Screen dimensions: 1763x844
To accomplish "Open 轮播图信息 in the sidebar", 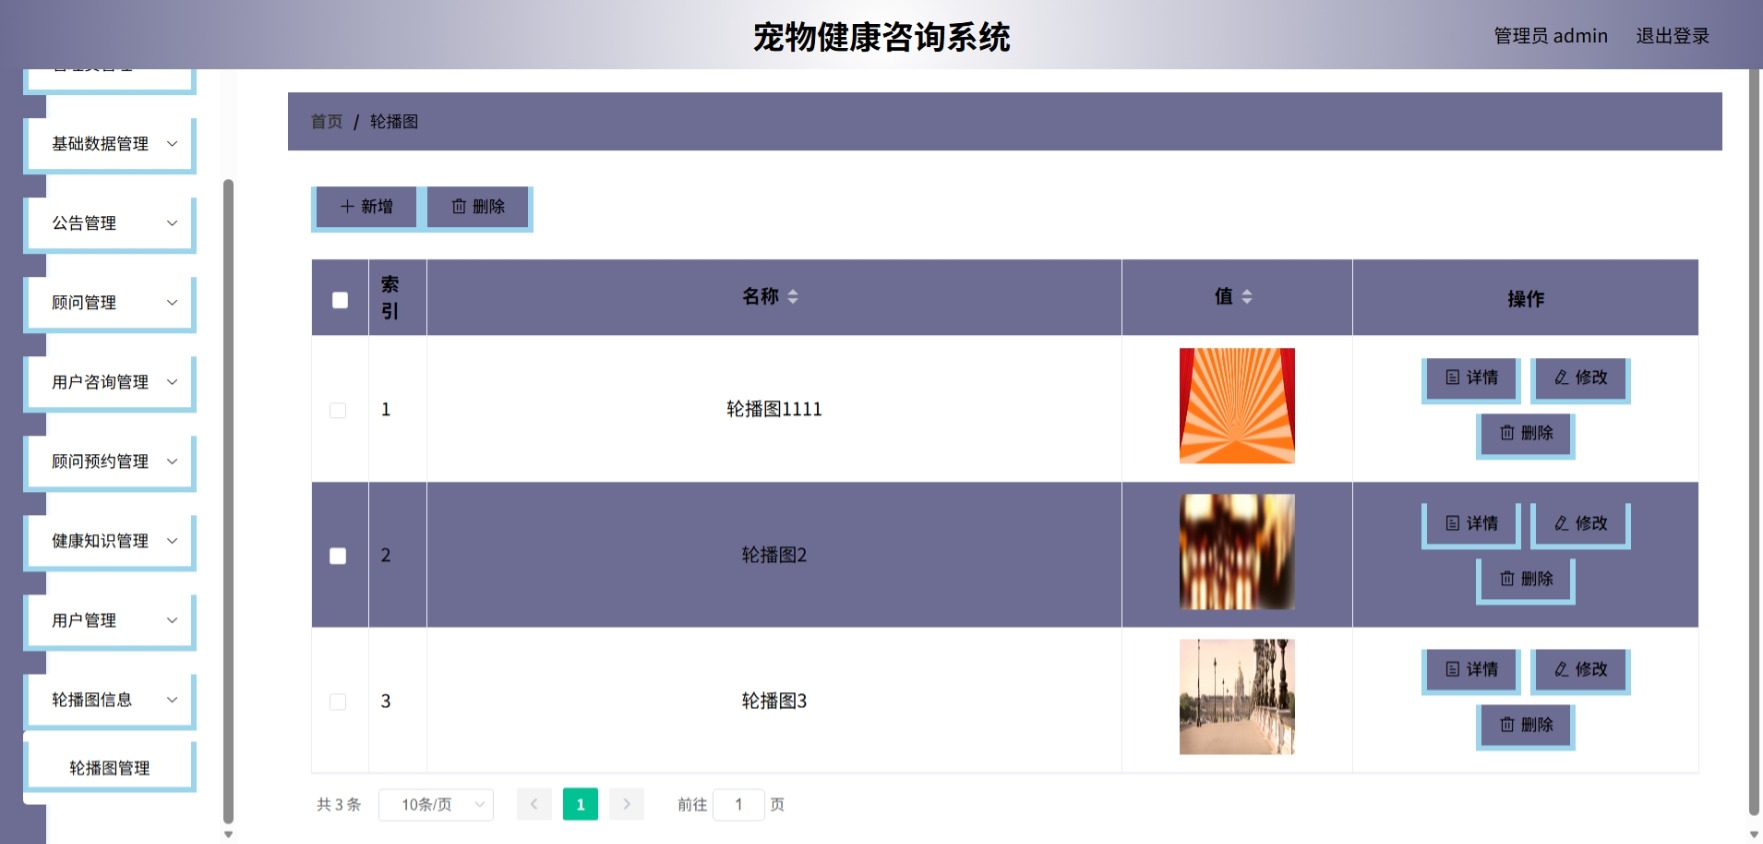I will (110, 700).
